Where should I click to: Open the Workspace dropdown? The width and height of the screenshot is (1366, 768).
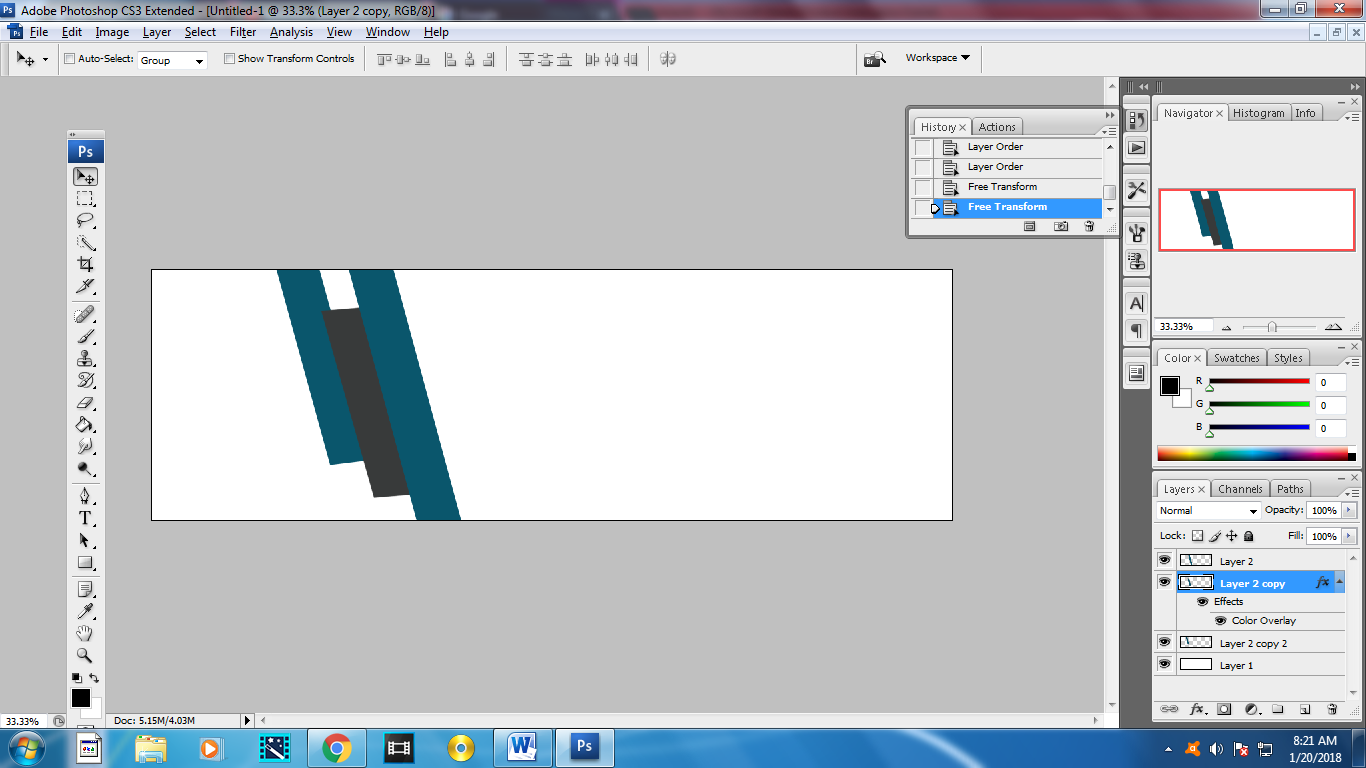coord(938,58)
